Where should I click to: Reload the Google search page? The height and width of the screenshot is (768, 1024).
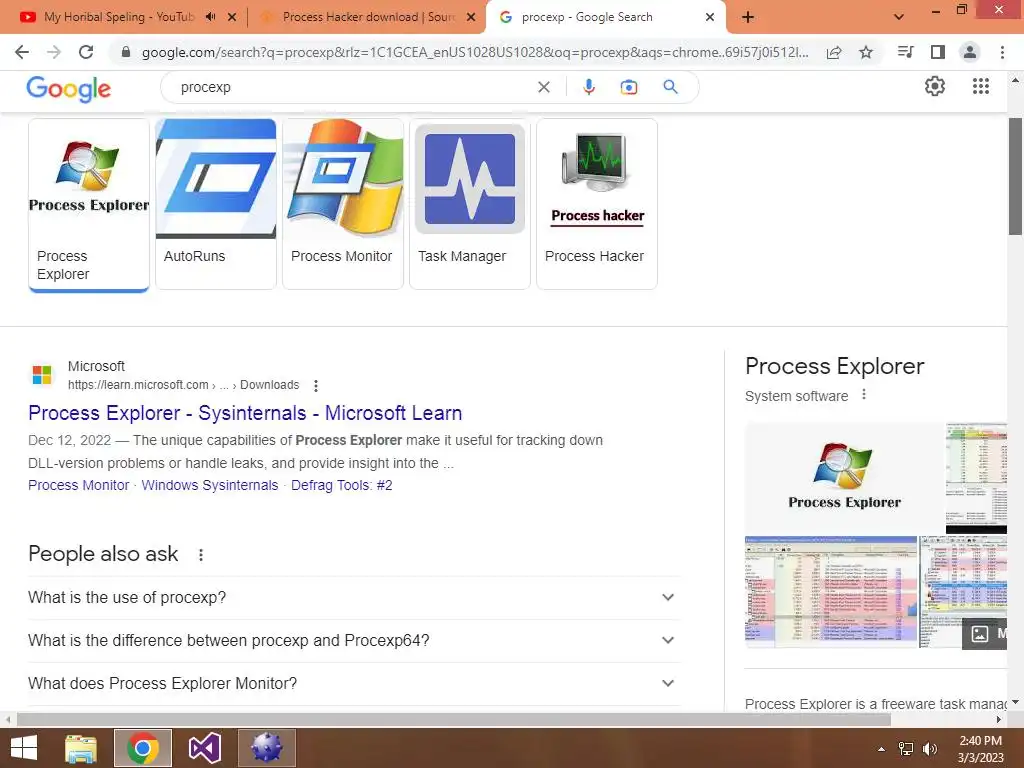click(x=86, y=52)
